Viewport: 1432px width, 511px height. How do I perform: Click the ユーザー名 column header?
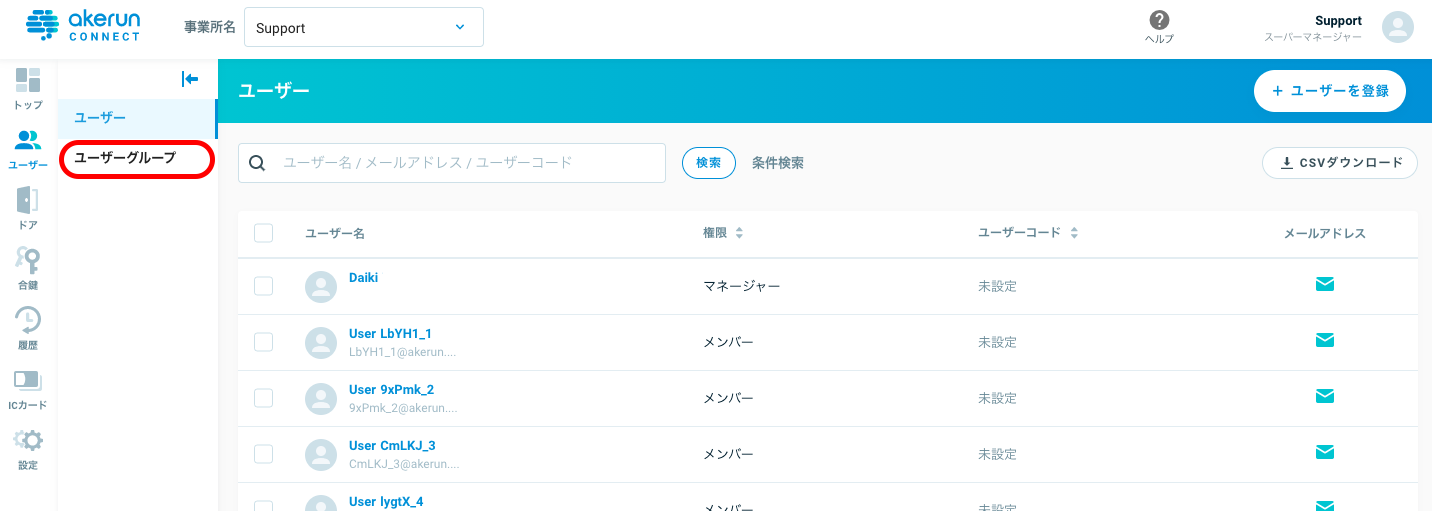coord(335,233)
